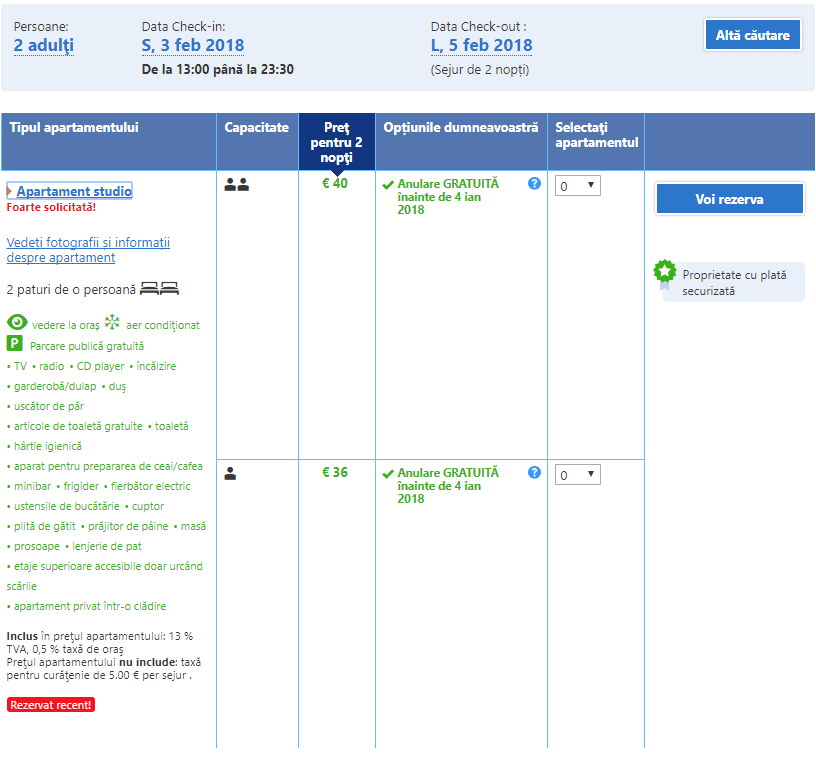This screenshot has width=816, height=759.
Task: Open help icon for €40 cancellation option
Action: click(x=534, y=184)
